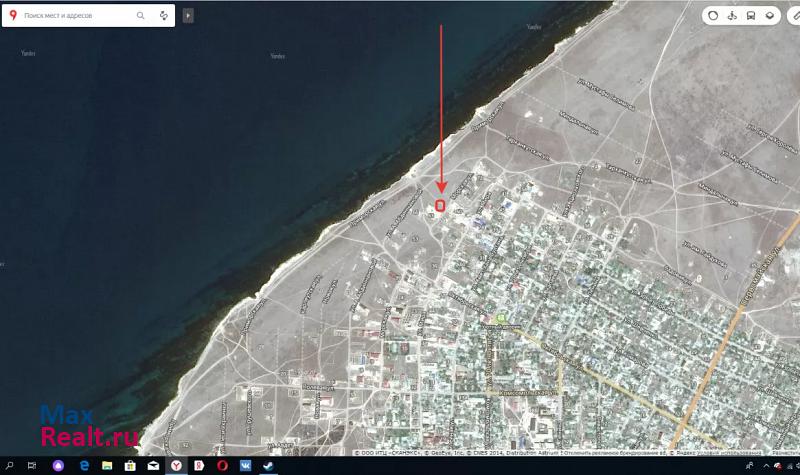Image resolution: width=800 pixels, height=475 pixels.
Task: Open Steam from the taskbar
Action: point(268,466)
